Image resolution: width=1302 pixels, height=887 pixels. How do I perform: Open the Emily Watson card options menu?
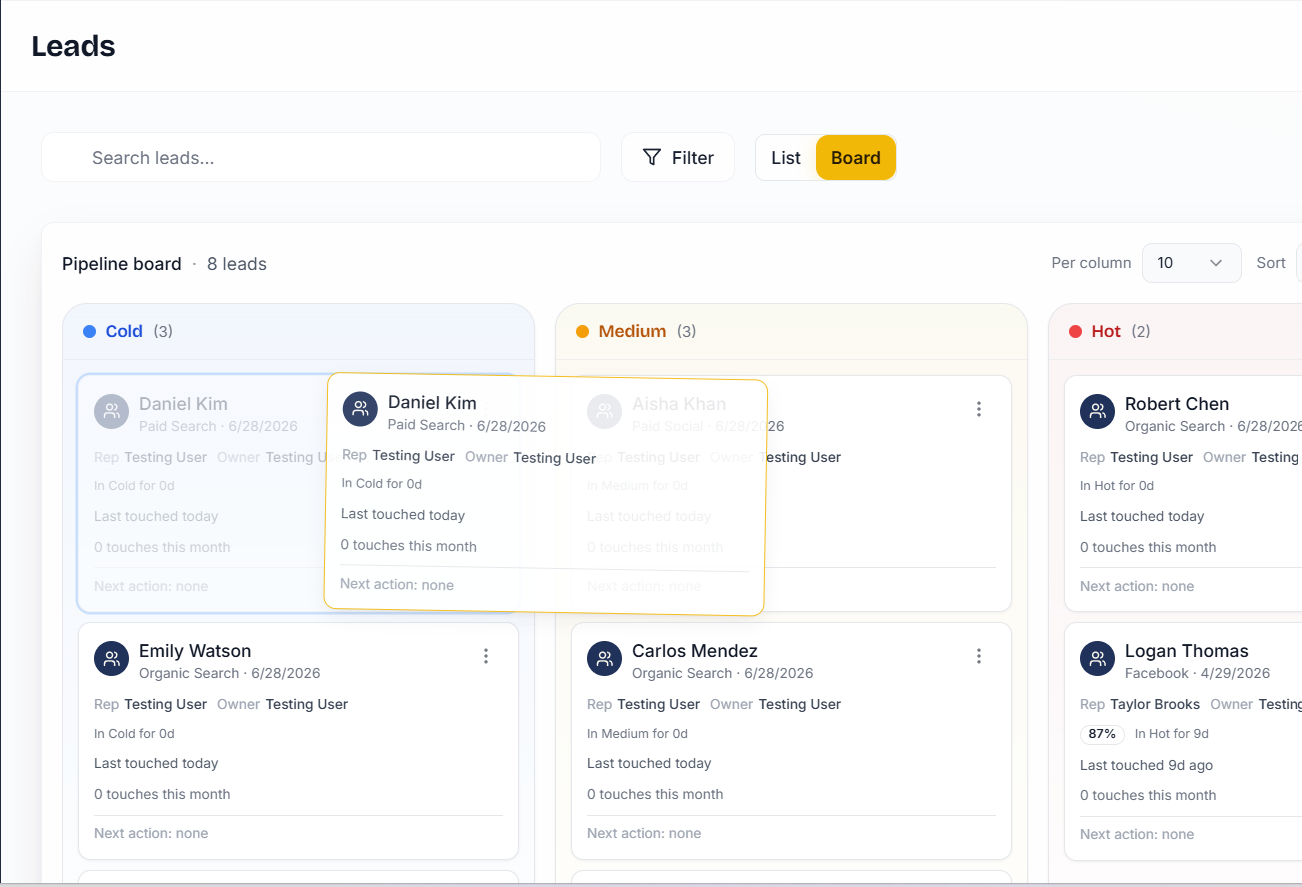point(486,656)
